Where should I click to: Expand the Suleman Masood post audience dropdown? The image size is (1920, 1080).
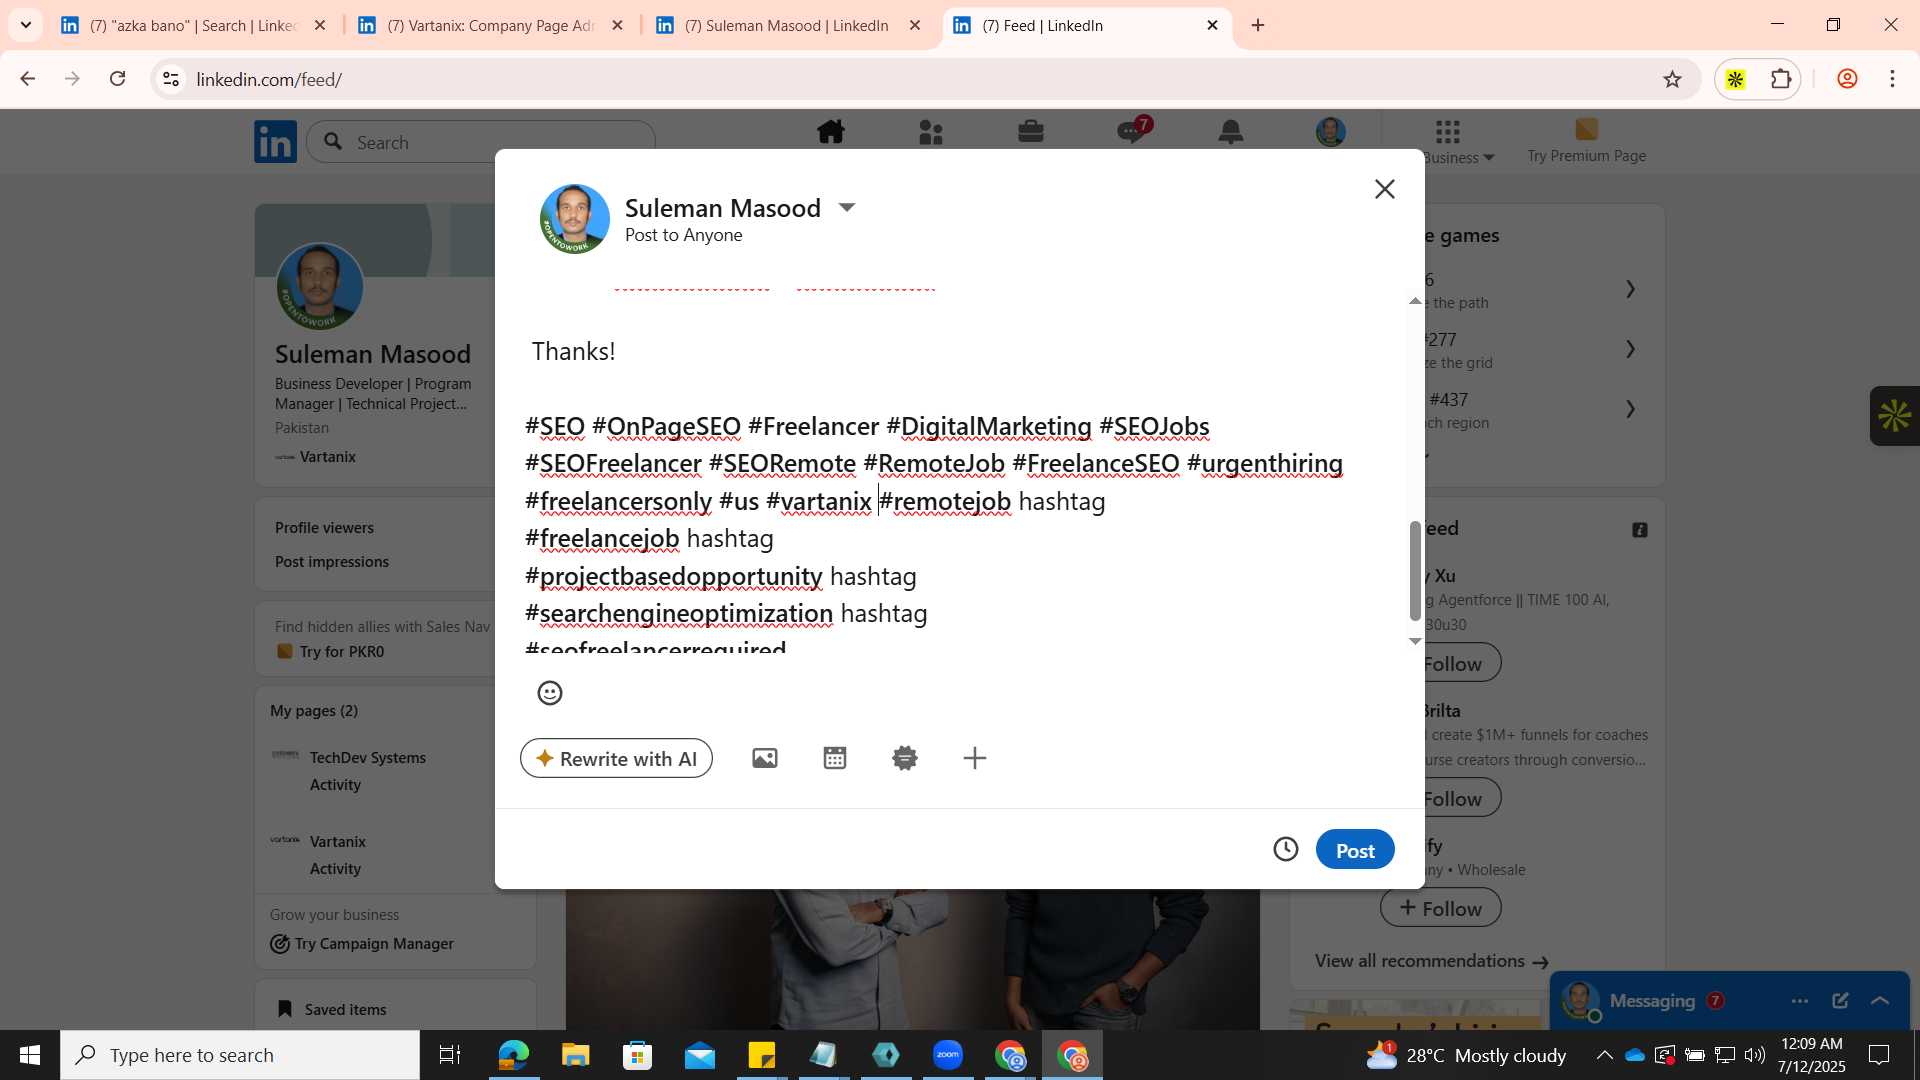(x=847, y=207)
